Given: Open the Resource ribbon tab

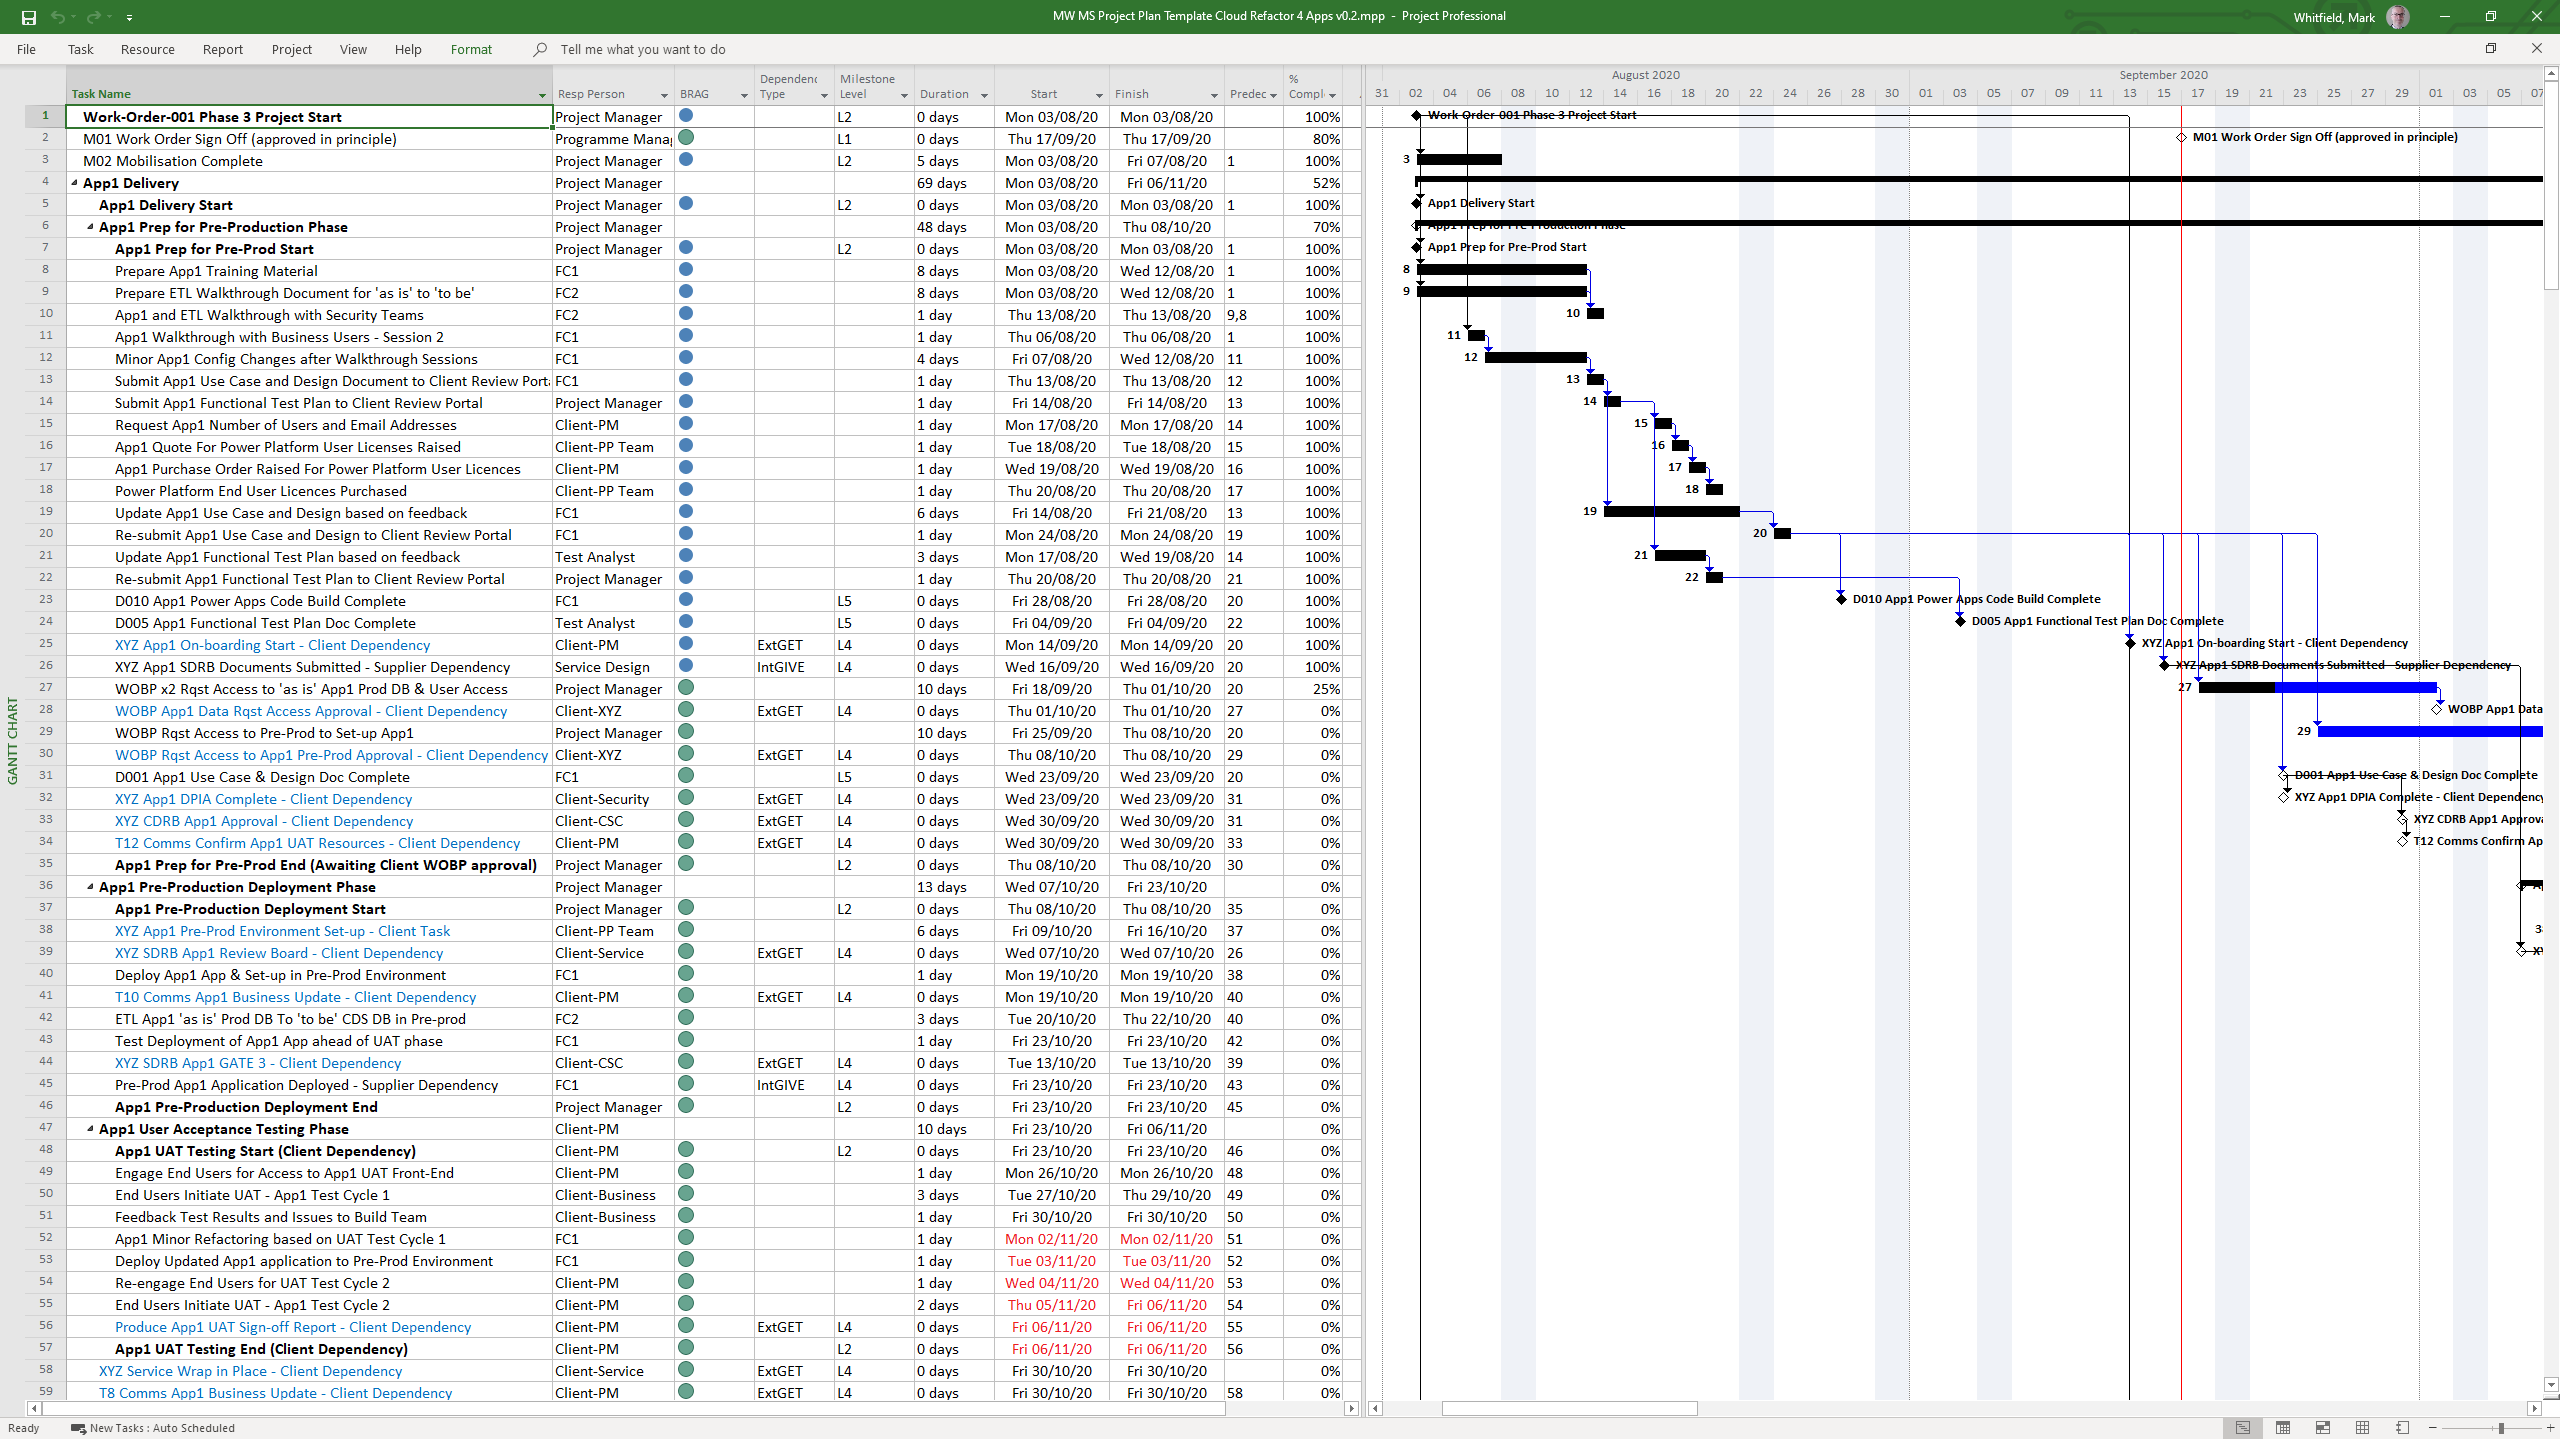Looking at the screenshot, I should point(147,49).
